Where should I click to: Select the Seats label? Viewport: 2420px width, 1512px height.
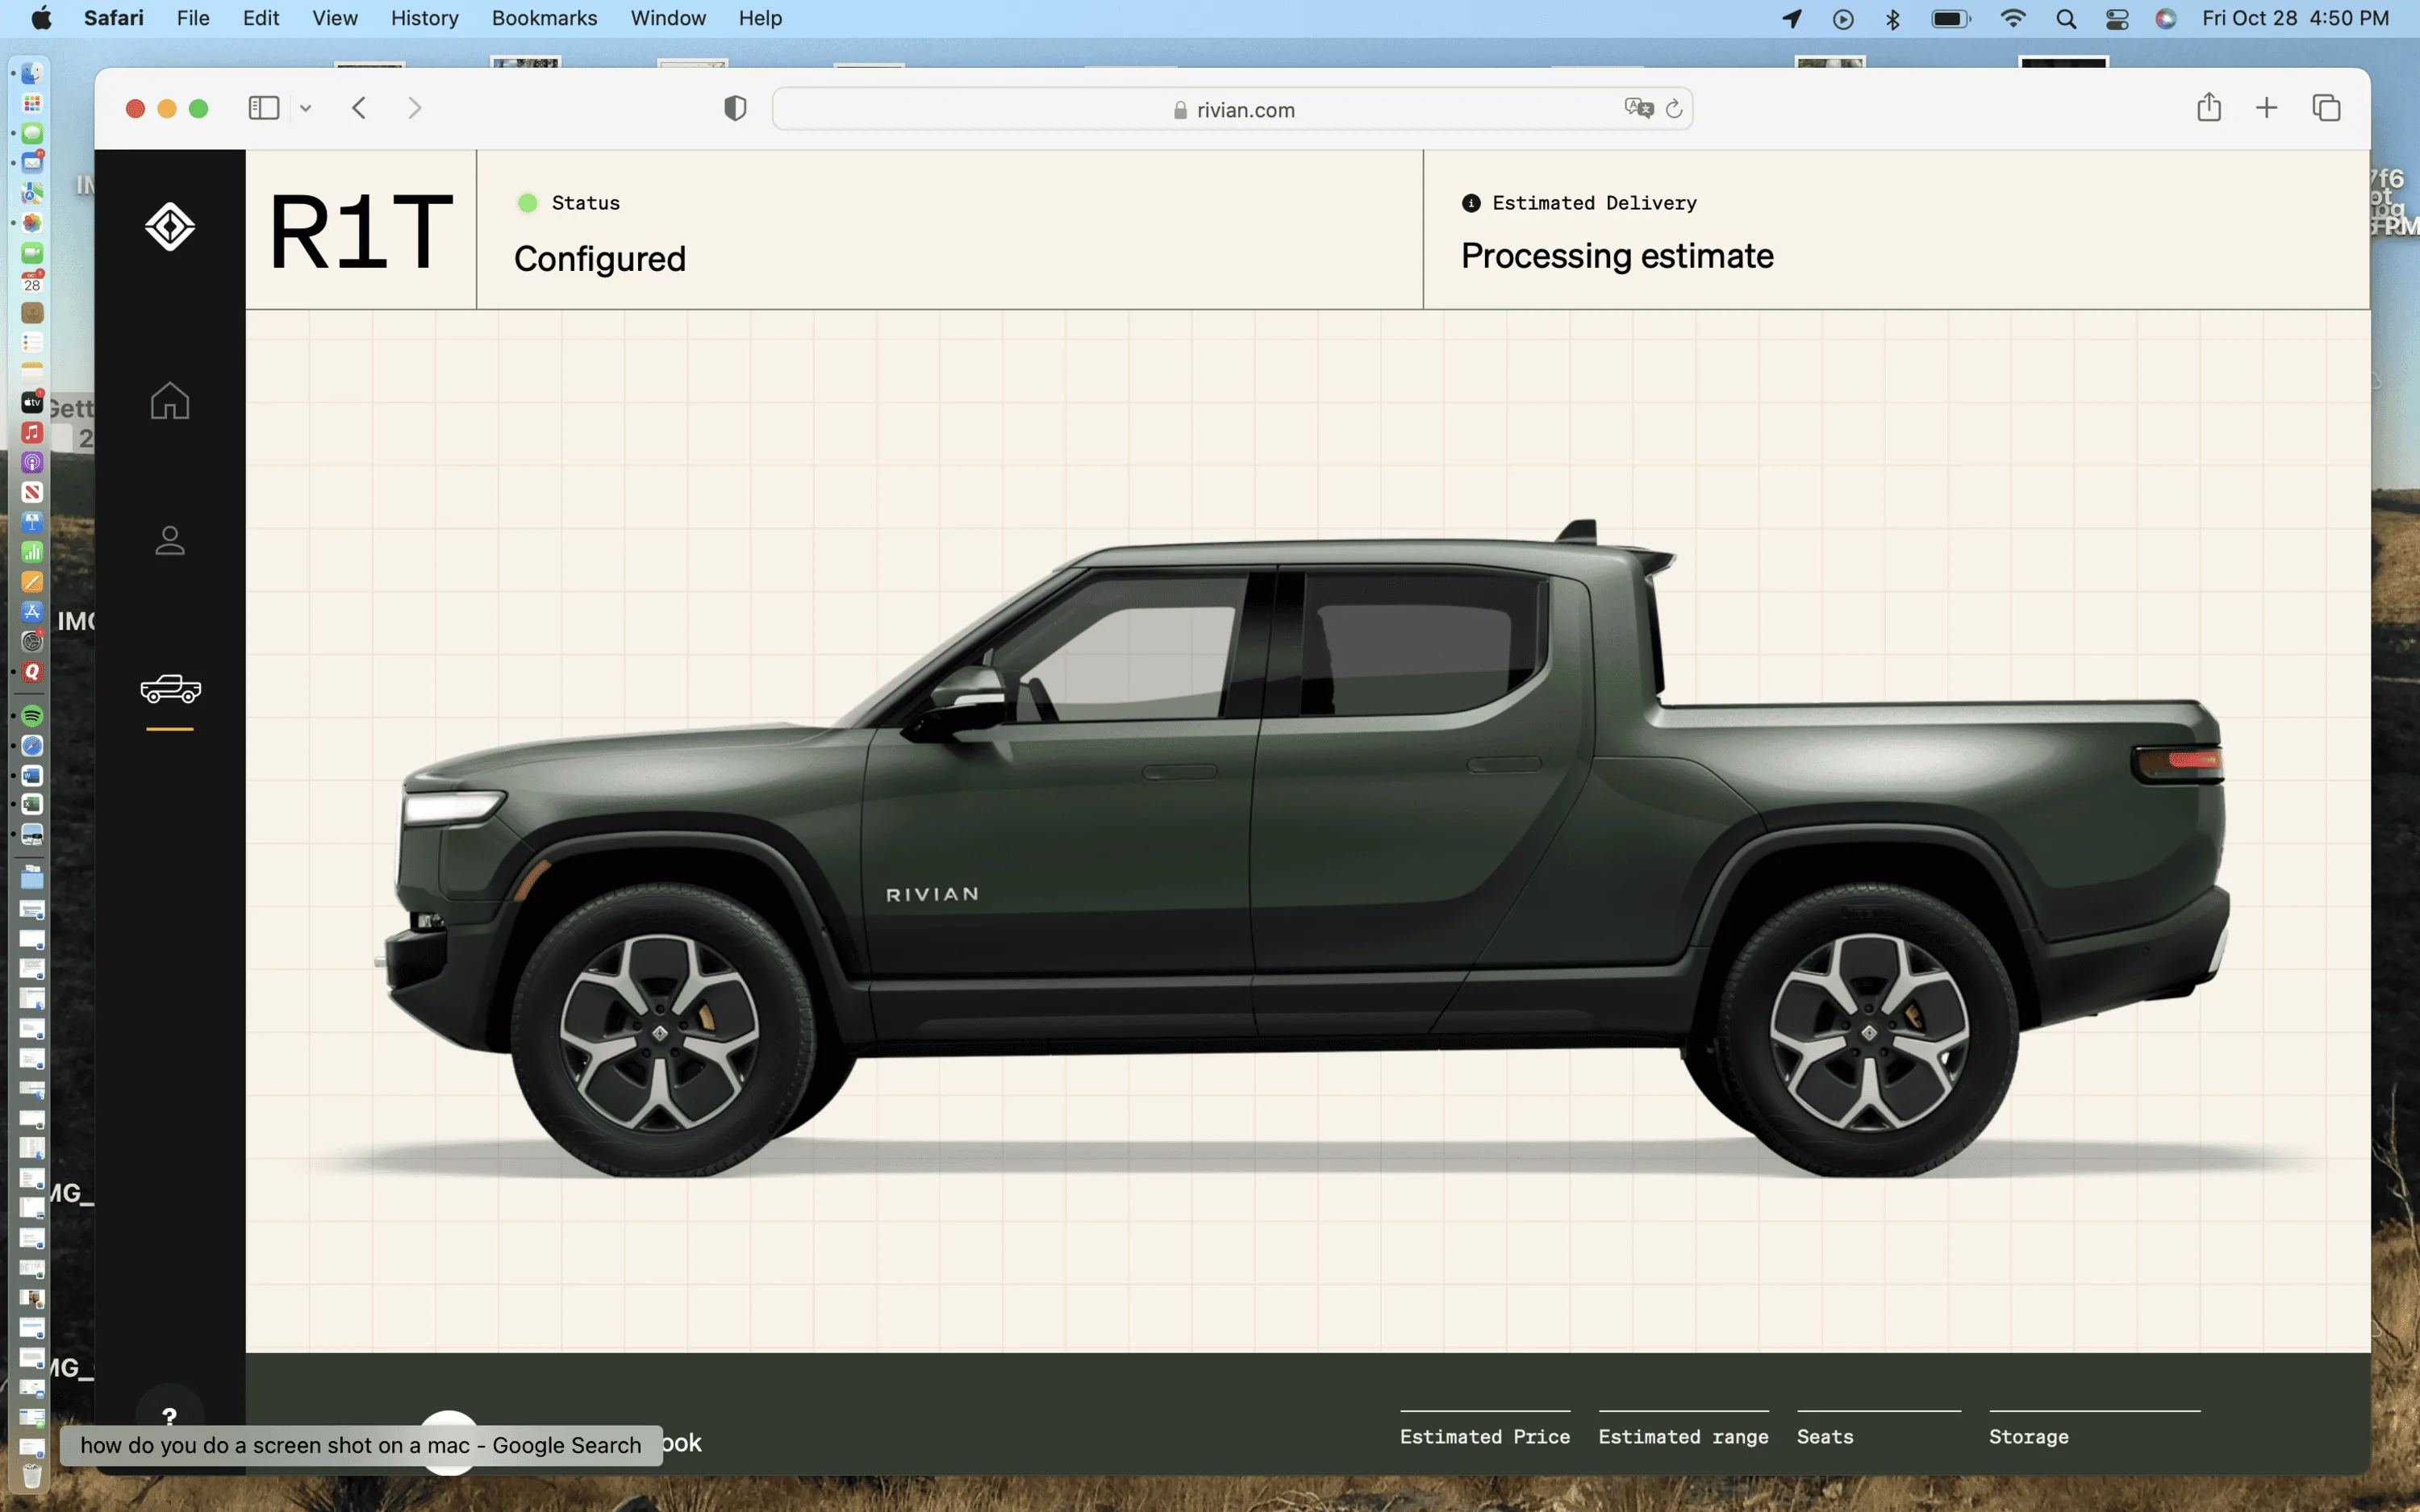click(1825, 1436)
